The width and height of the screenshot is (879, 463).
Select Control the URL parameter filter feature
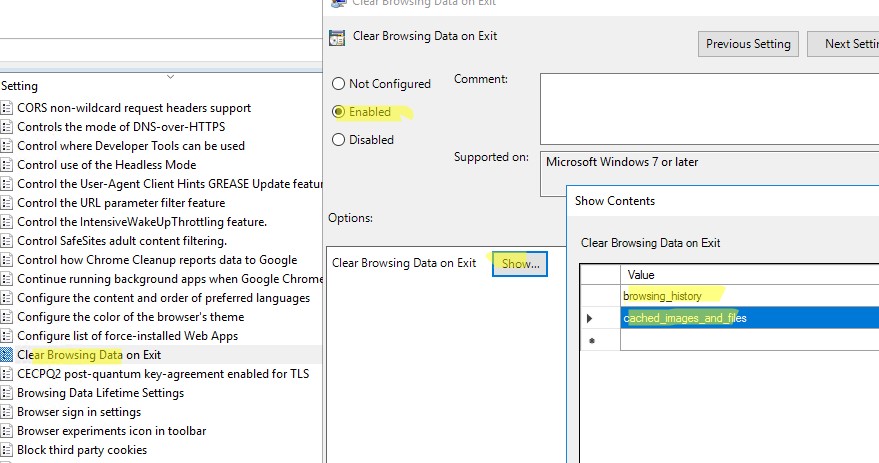[121, 203]
